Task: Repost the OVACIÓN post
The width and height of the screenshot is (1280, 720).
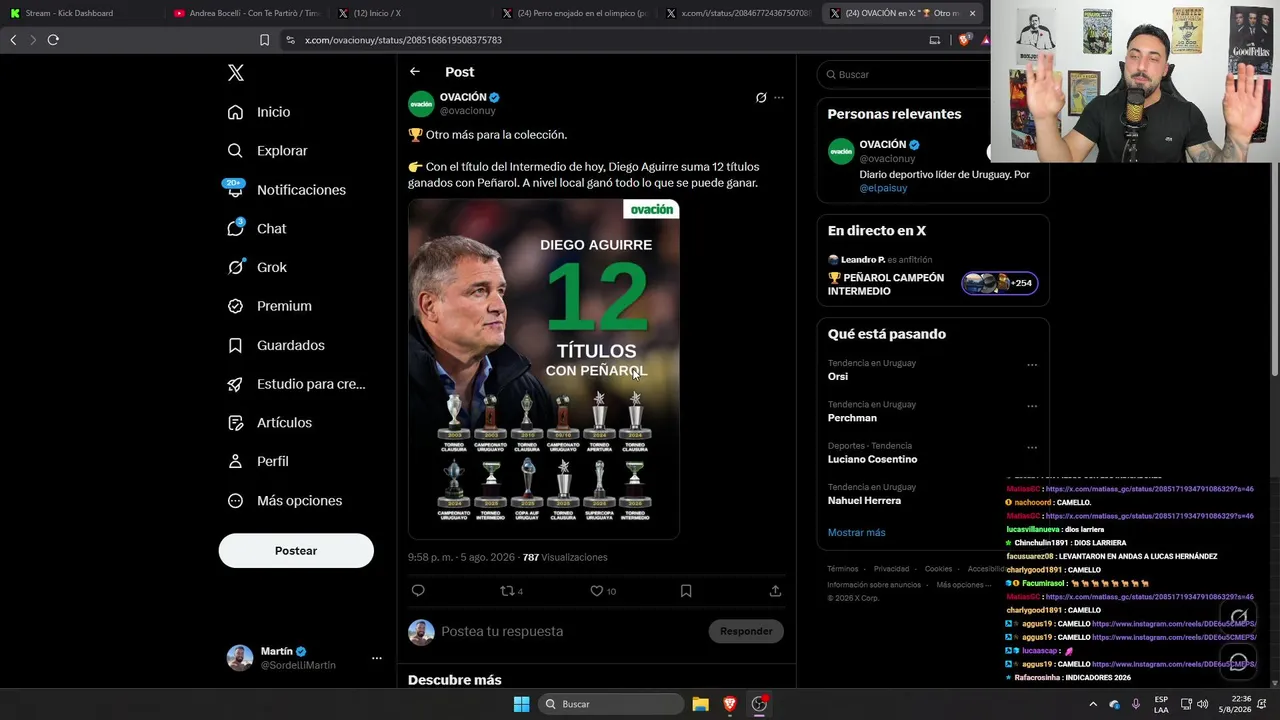Action: coord(511,591)
